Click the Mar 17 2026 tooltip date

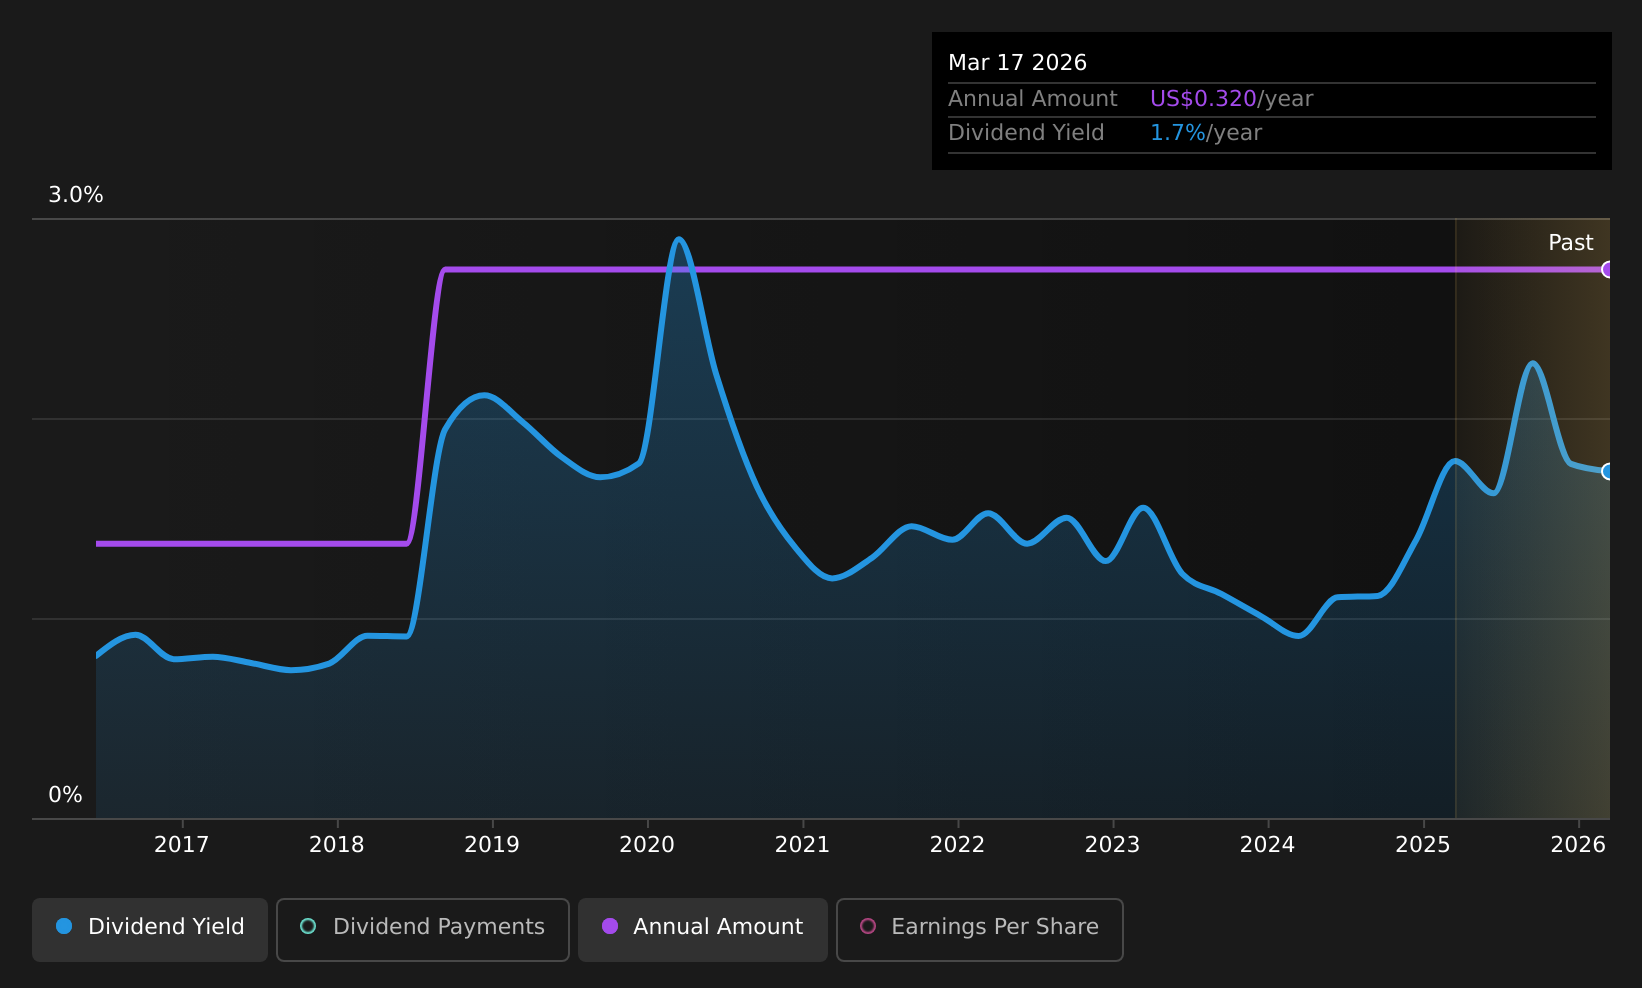point(1017,63)
